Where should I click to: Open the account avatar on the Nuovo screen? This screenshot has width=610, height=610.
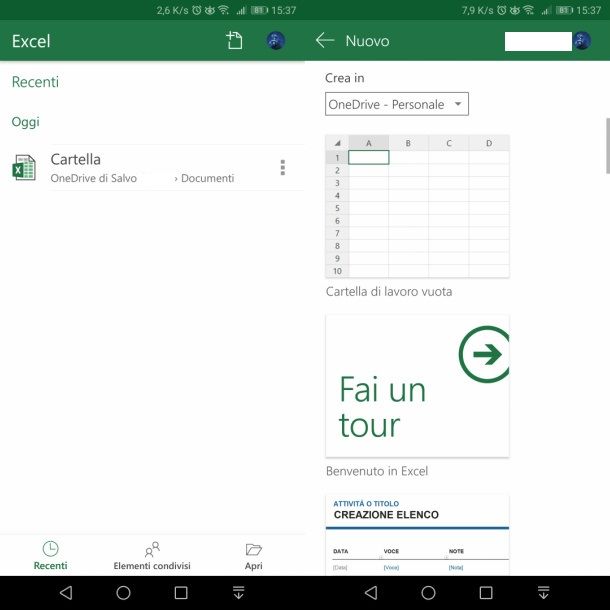pyautogui.click(x=582, y=41)
